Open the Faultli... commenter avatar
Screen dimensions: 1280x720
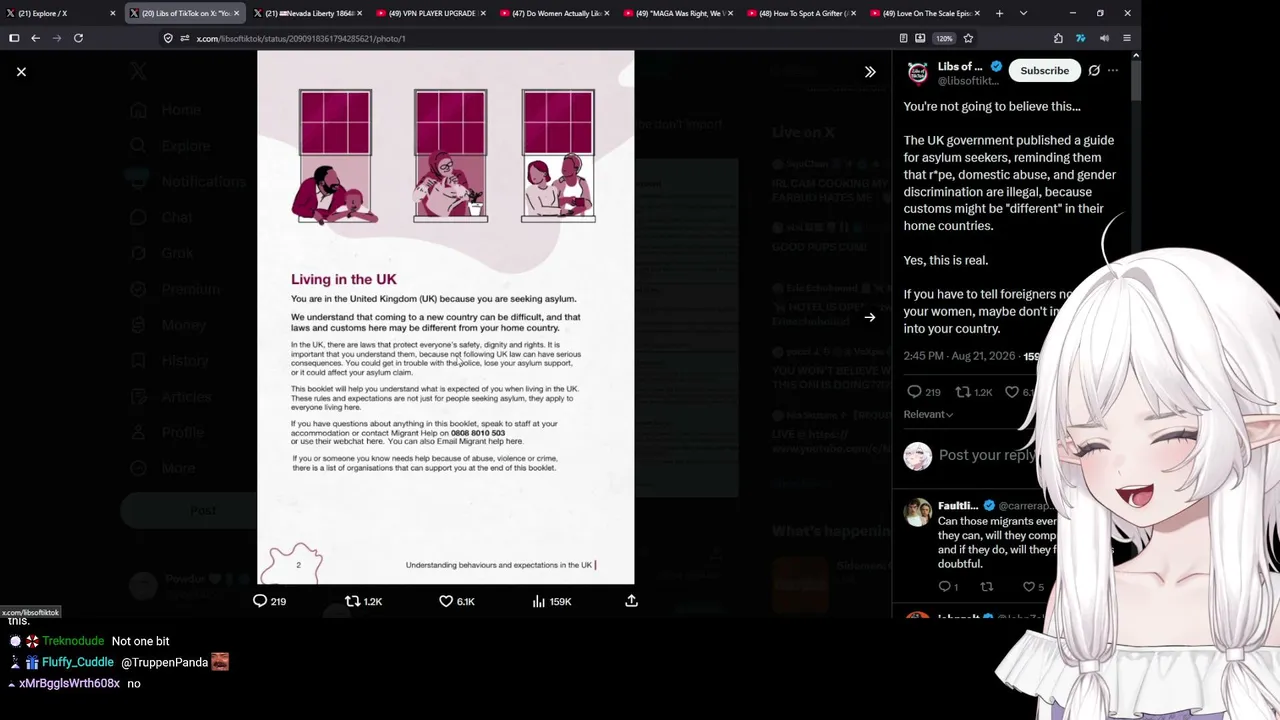pos(917,513)
